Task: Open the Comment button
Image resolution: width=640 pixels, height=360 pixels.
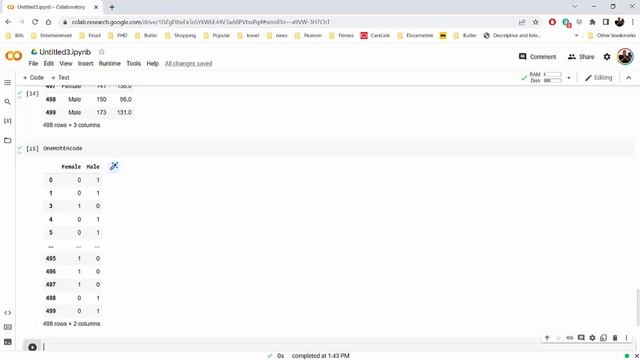Action: tap(537, 57)
